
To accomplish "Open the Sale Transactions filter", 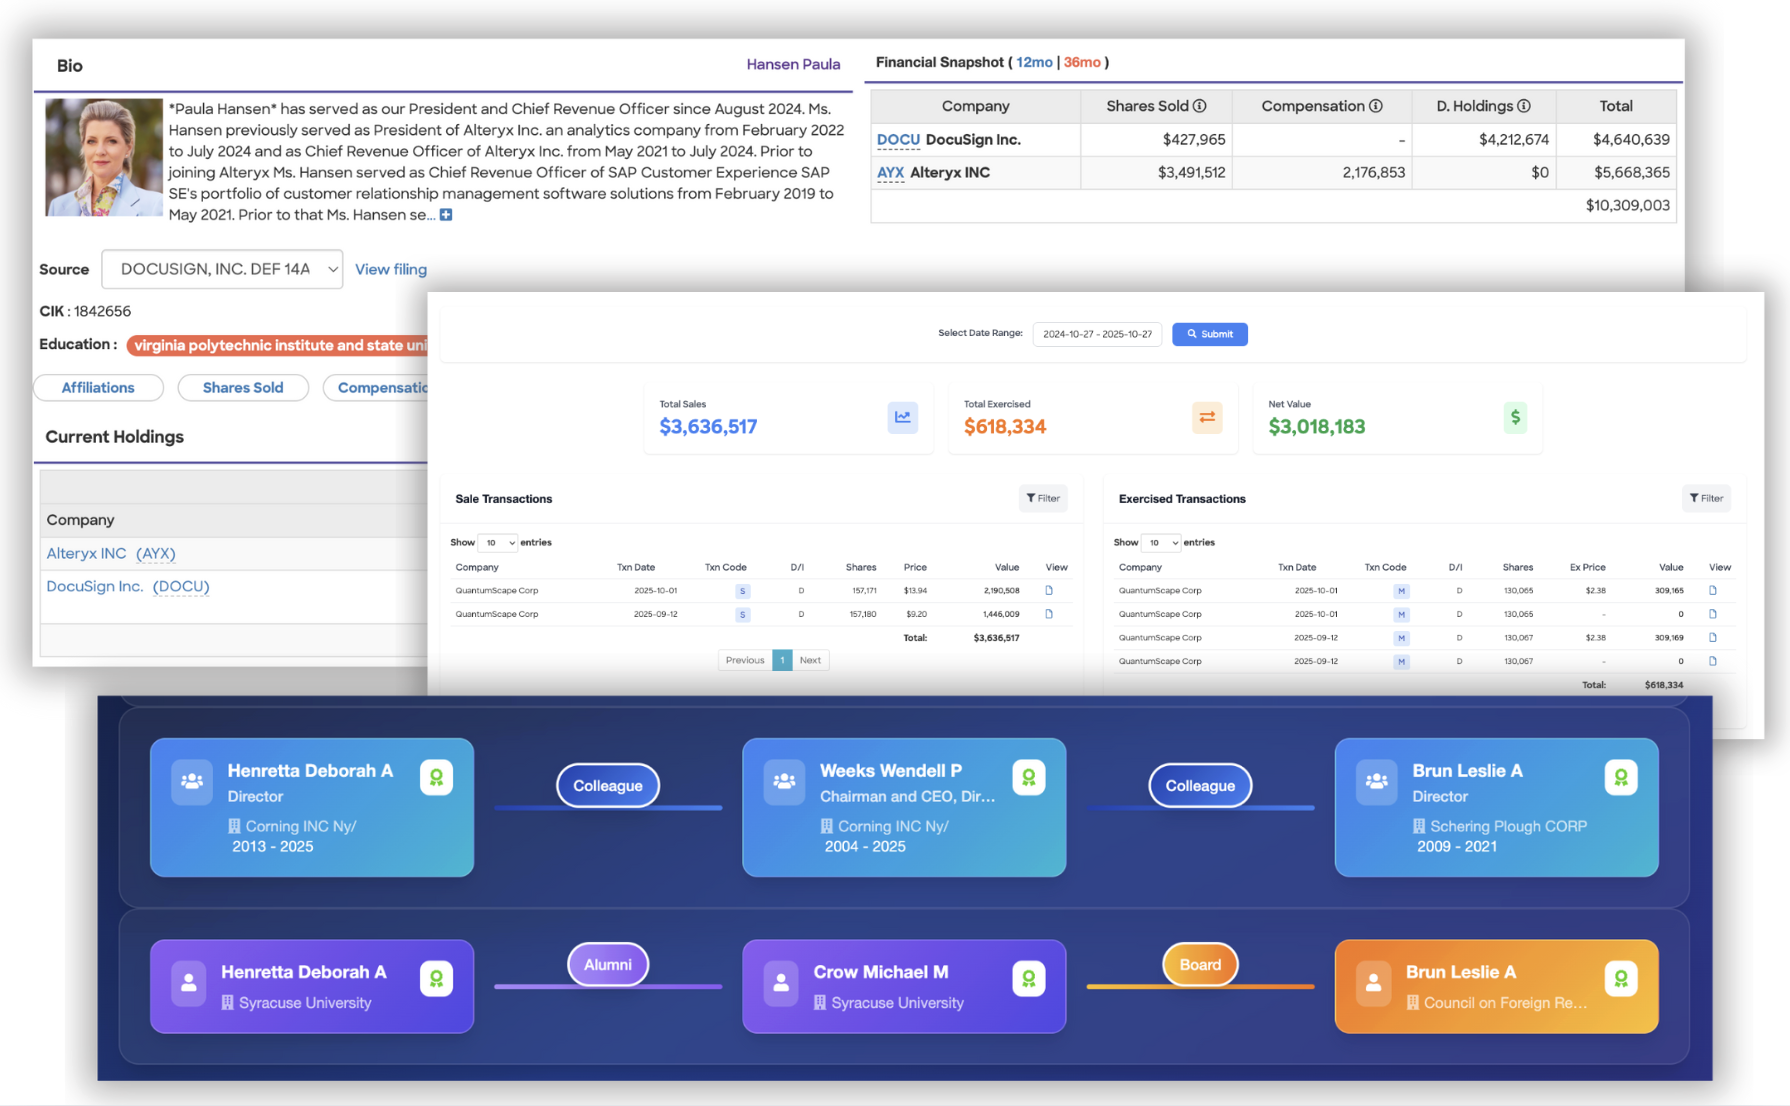I will [x=1043, y=498].
